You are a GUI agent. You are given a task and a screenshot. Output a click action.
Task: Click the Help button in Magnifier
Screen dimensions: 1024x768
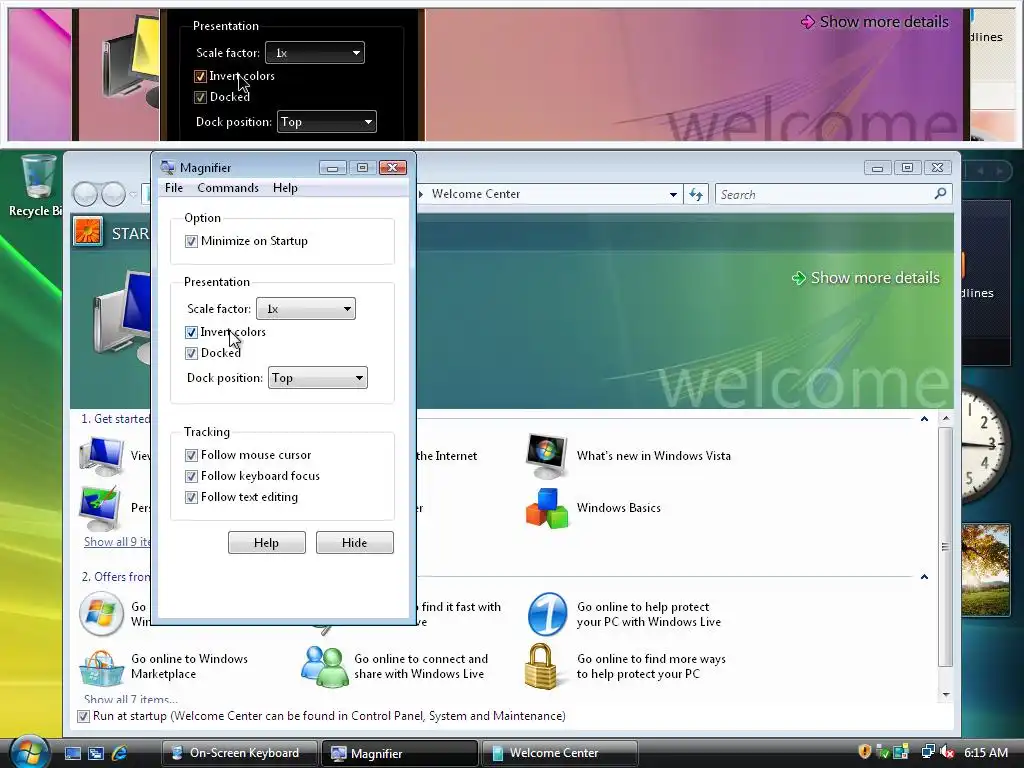click(266, 543)
